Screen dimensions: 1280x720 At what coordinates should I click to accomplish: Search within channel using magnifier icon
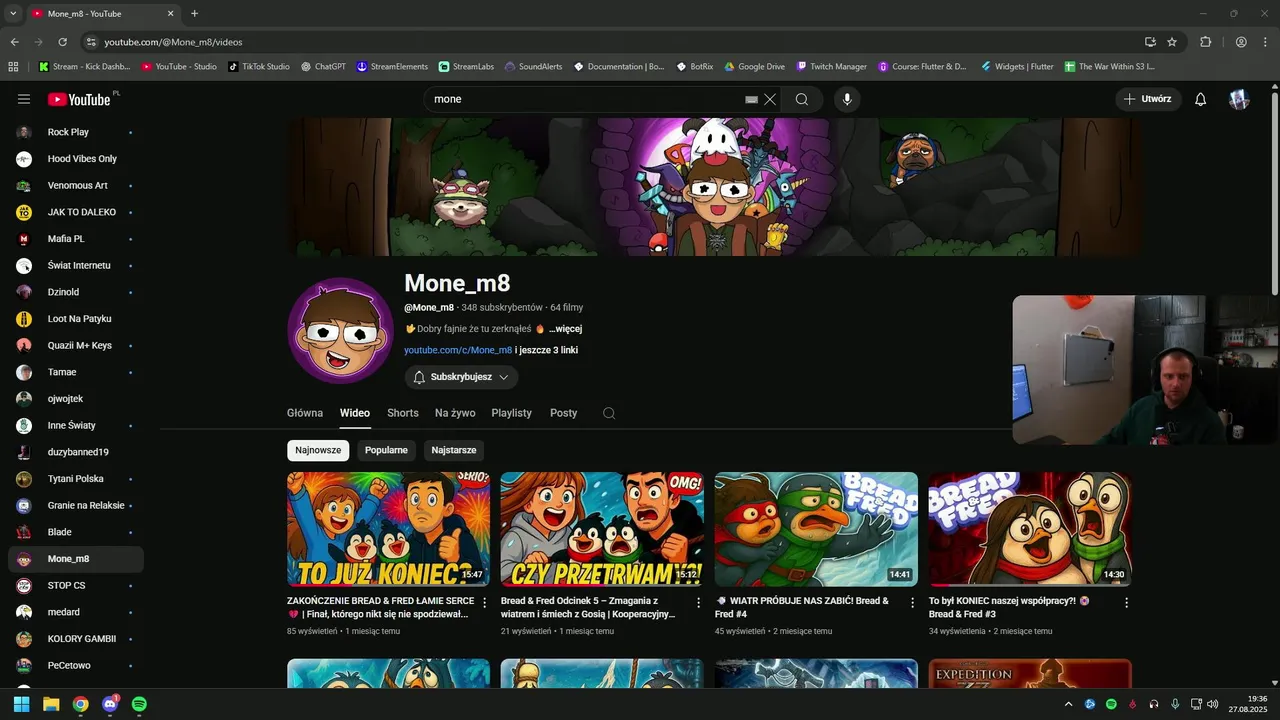point(609,413)
